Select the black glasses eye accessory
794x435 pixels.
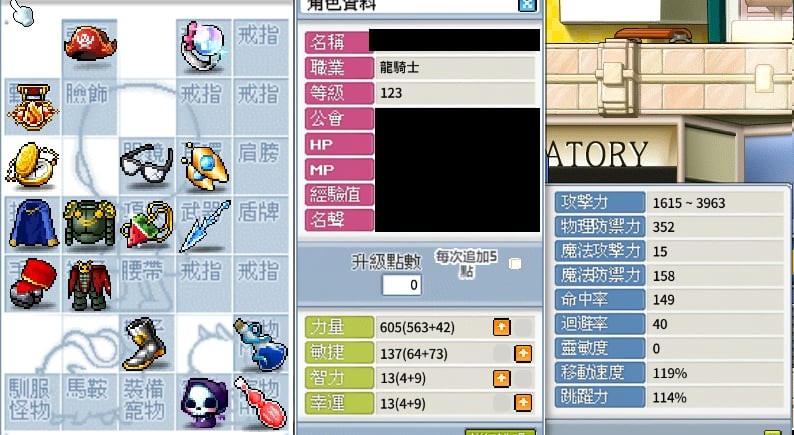click(147, 163)
